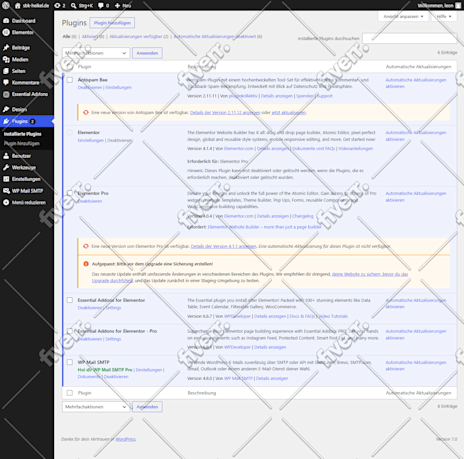Tick select-all checkbox in table footer
Viewport: 464px width, 459px height.
pyautogui.click(x=70, y=393)
